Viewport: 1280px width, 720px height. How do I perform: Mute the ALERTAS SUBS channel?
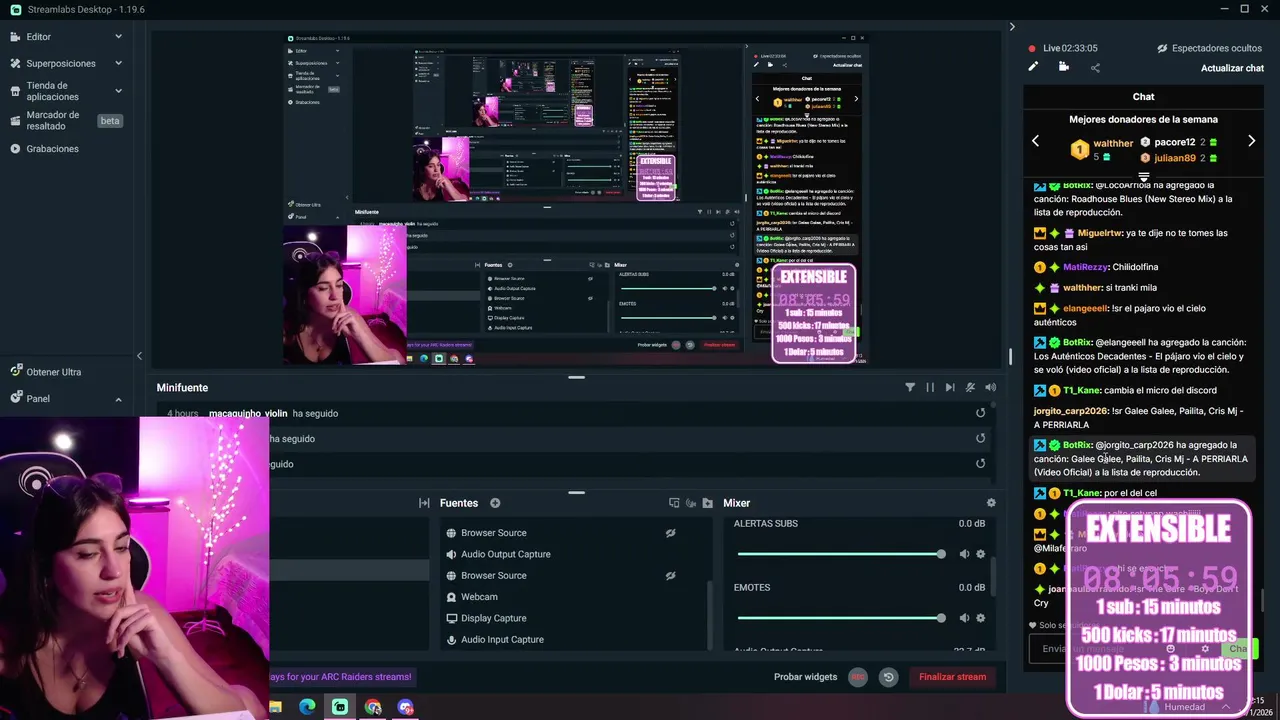pyautogui.click(x=964, y=554)
